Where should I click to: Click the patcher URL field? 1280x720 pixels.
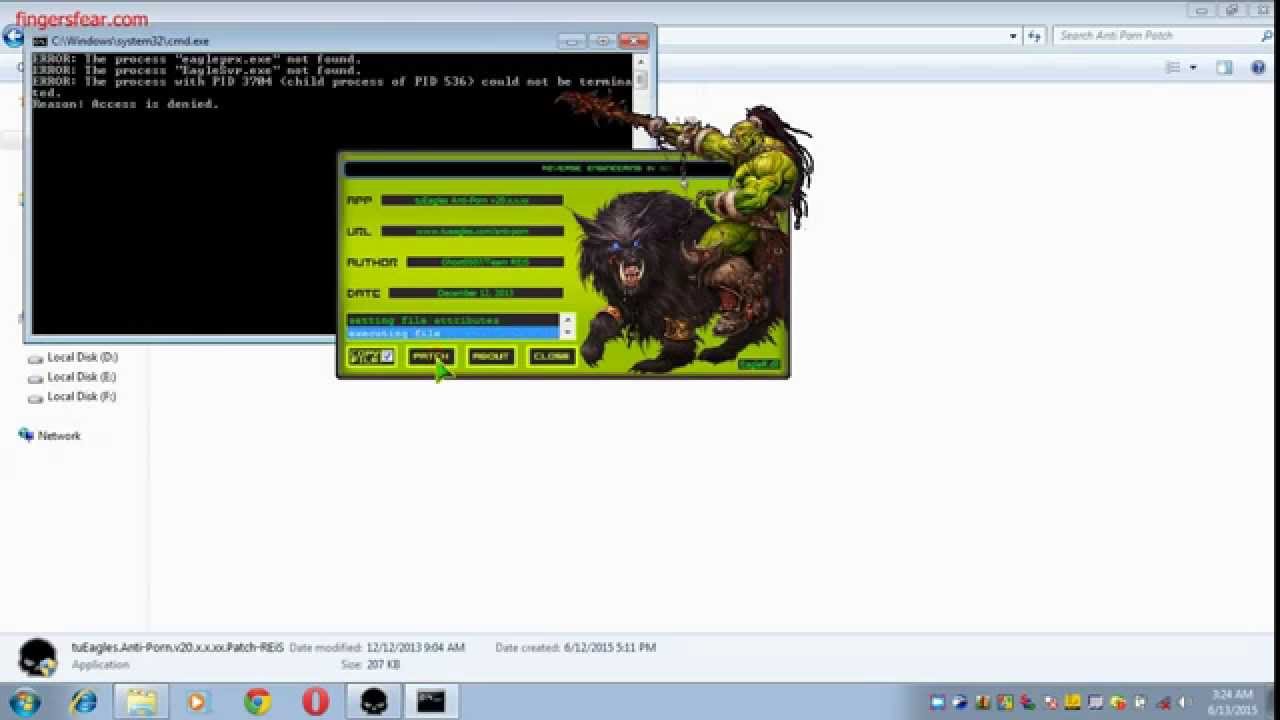pos(472,231)
